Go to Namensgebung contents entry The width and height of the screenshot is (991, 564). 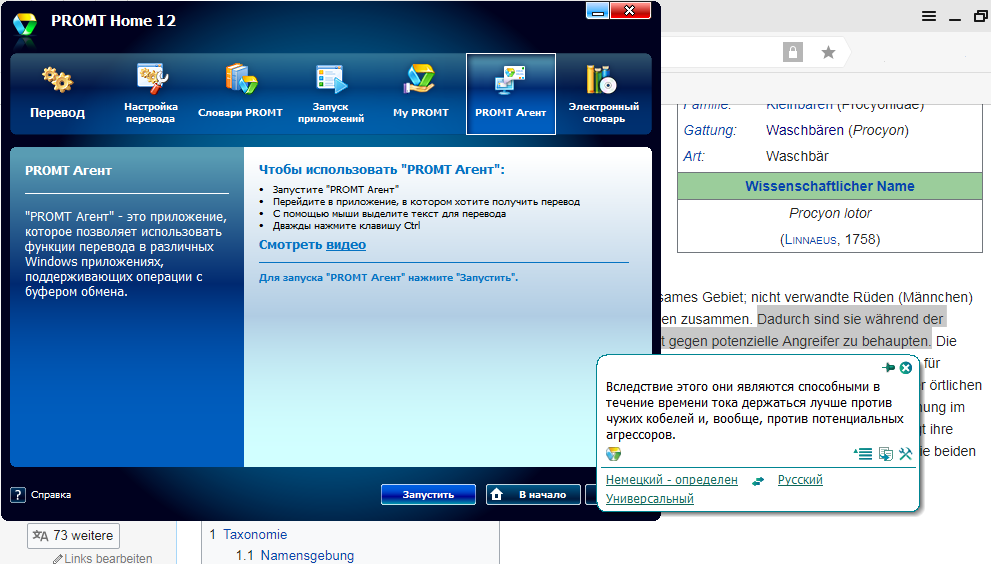307,555
